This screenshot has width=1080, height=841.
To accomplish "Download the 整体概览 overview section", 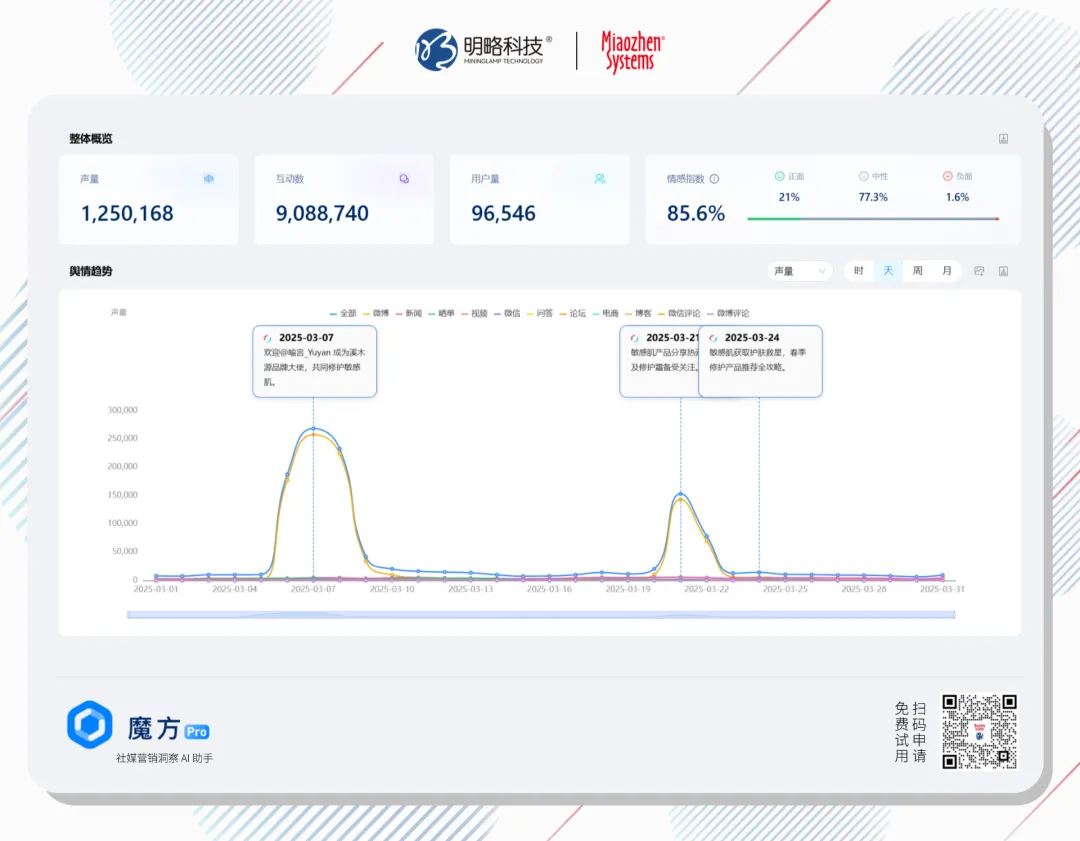I will point(1003,138).
